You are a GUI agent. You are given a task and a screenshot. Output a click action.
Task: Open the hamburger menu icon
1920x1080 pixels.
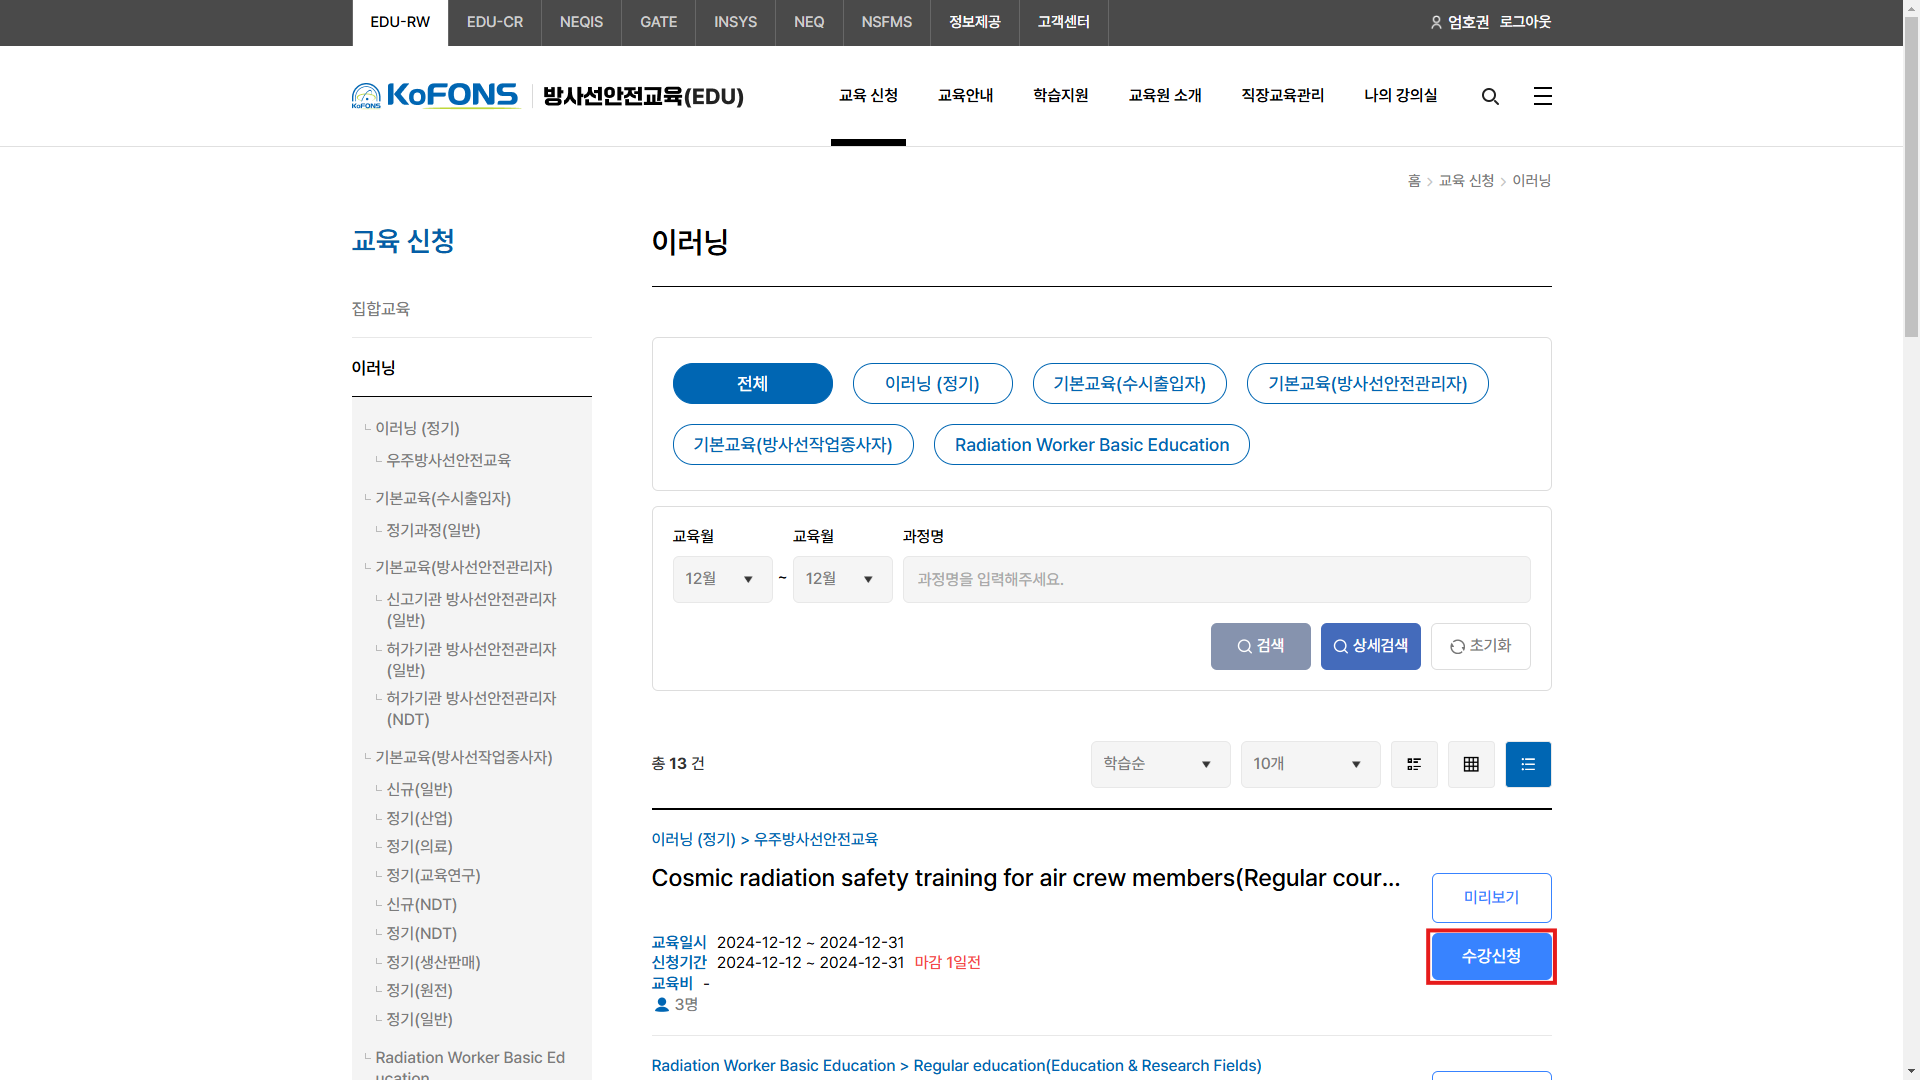(x=1543, y=96)
